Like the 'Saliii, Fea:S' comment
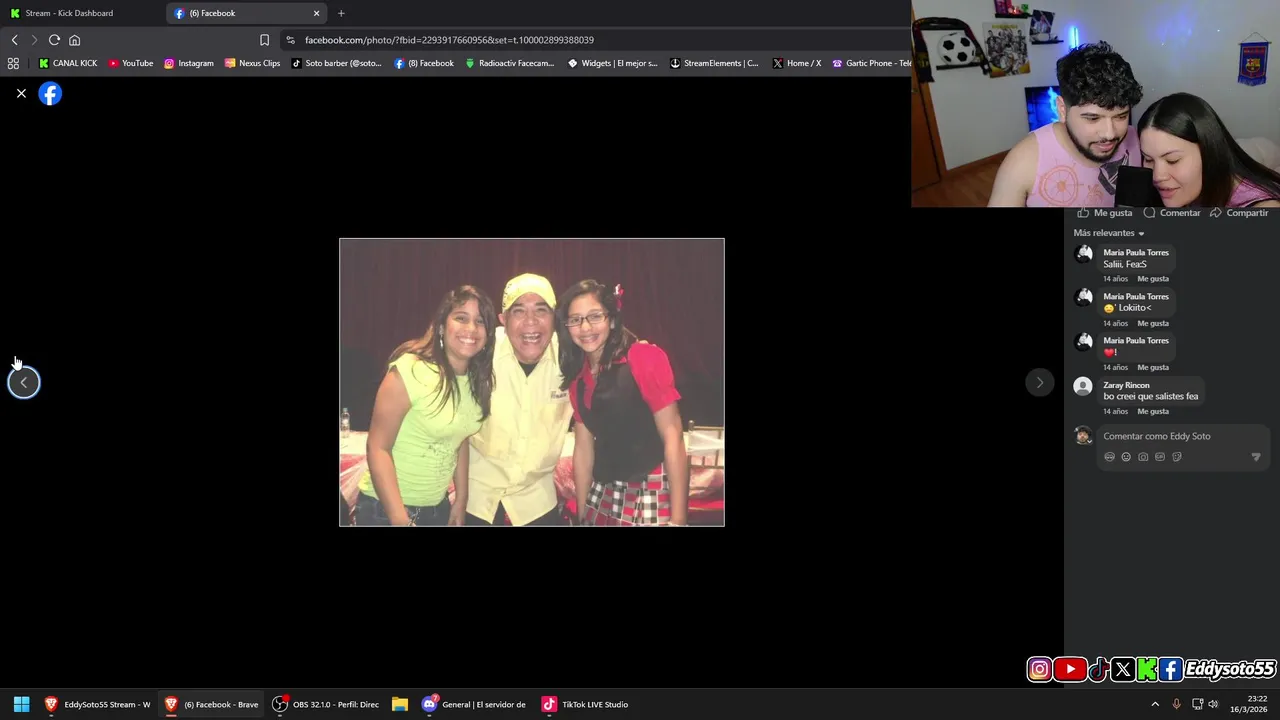Screen dimensions: 1280x720 [x=1153, y=279]
